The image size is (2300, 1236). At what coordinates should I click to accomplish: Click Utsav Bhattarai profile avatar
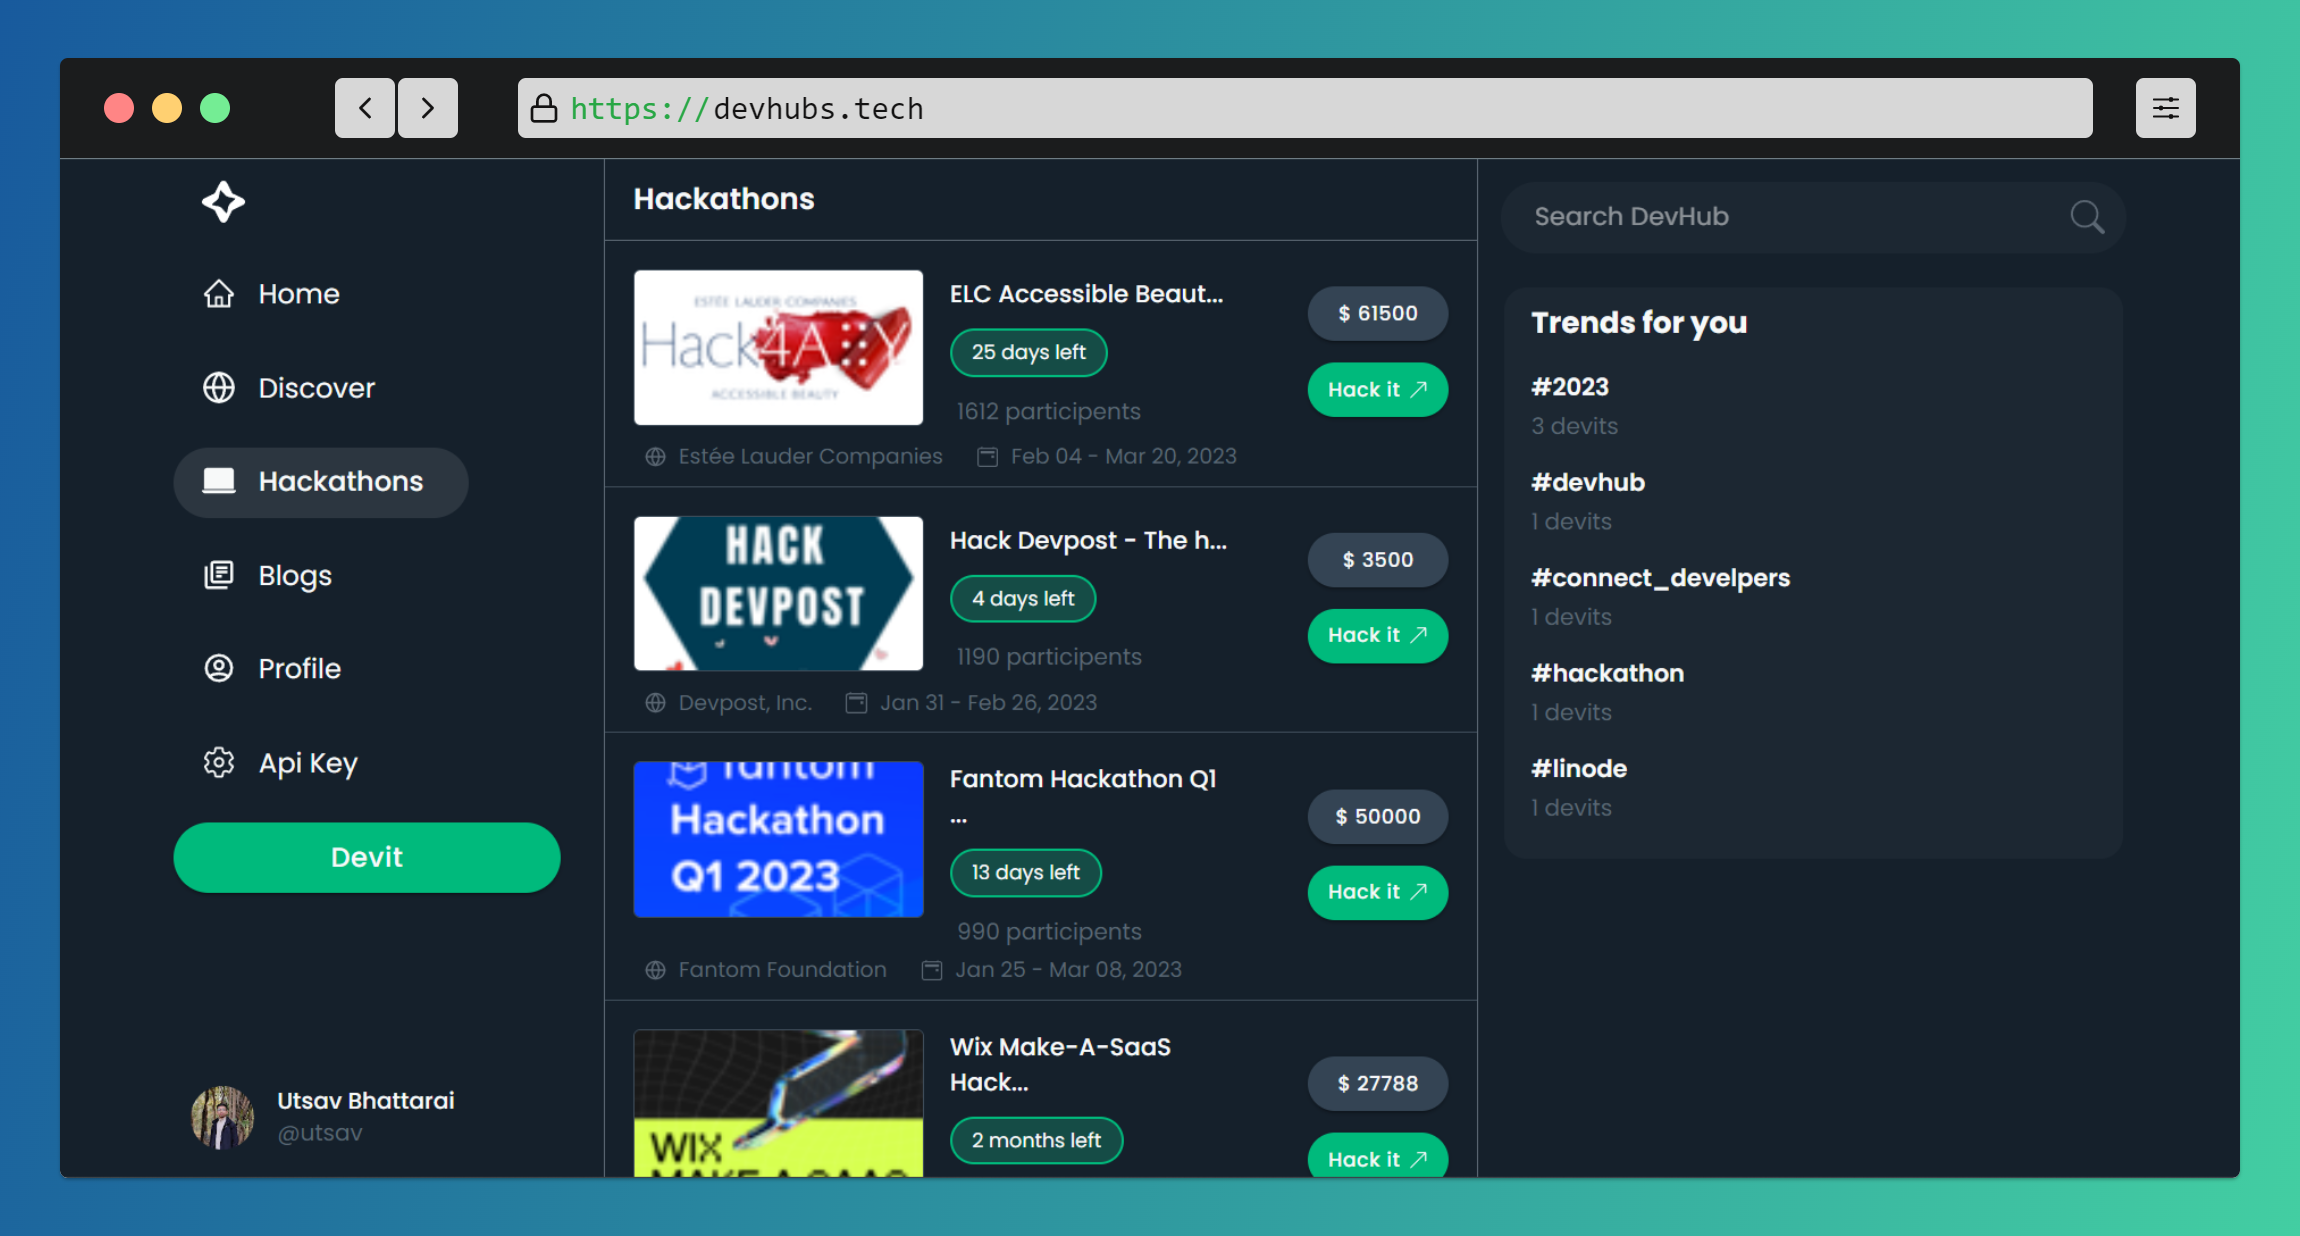pyautogui.click(x=222, y=1116)
